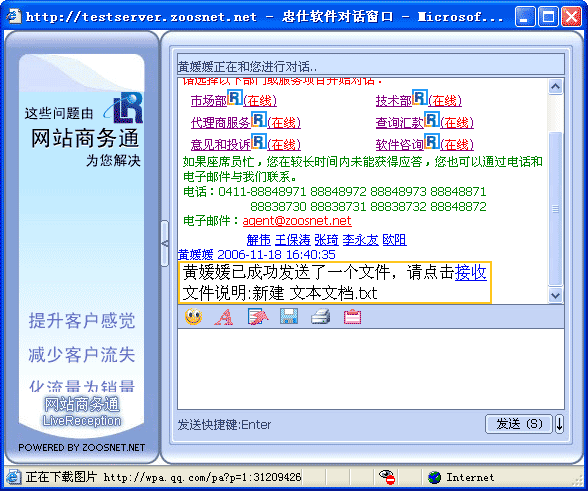This screenshot has width=588, height=491.
Task: Open the 软件咨询 department link
Action: pyautogui.click(x=399, y=144)
